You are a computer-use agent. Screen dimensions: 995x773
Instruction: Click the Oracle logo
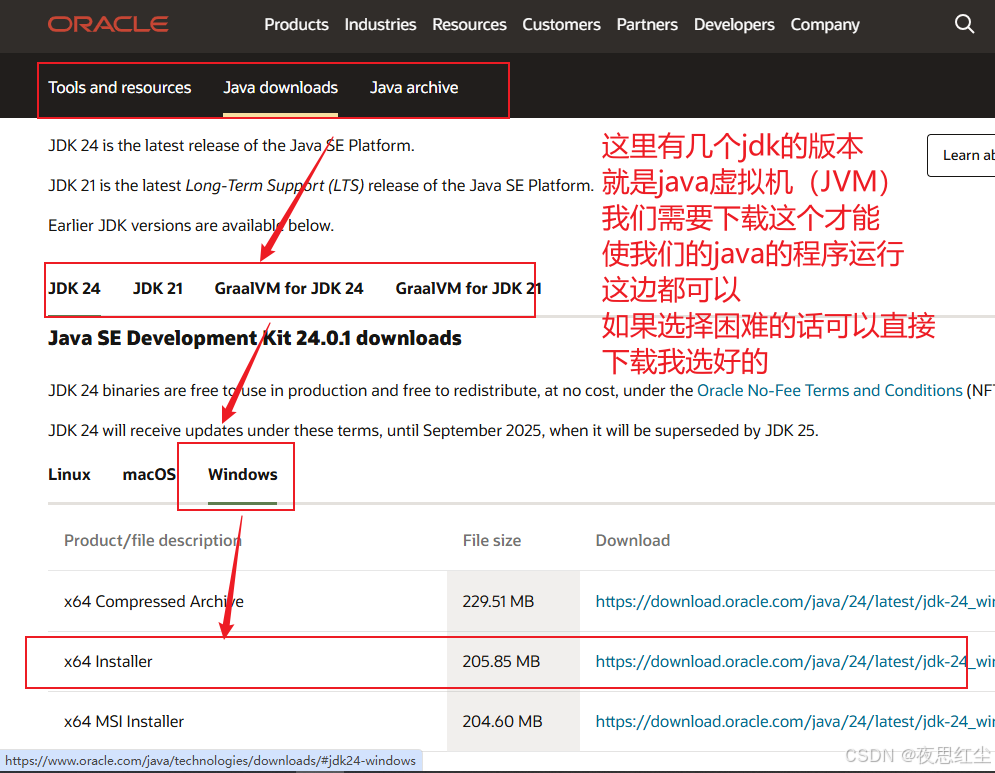pos(108,24)
